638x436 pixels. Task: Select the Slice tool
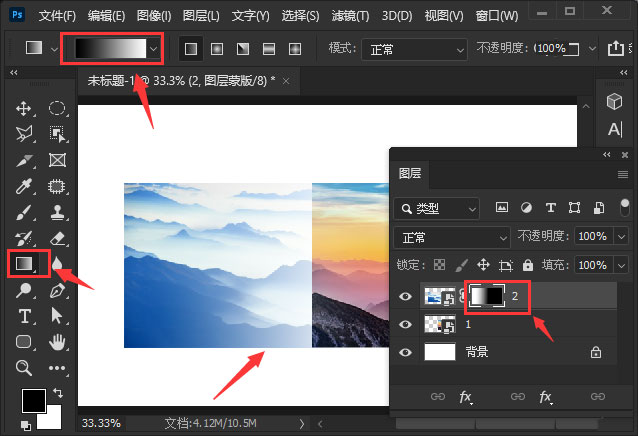point(24,160)
